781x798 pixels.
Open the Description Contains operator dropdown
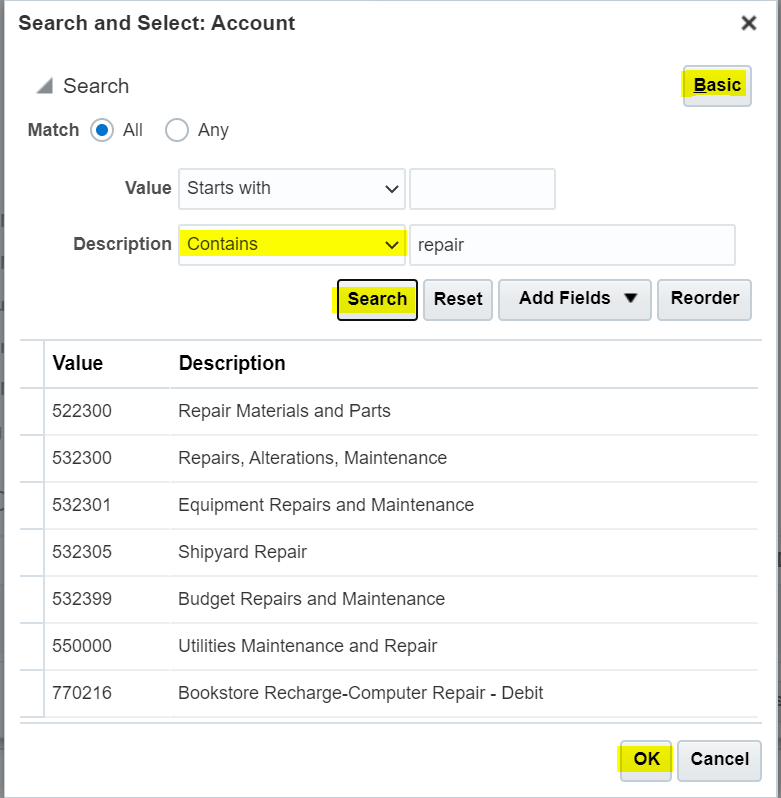coord(292,245)
